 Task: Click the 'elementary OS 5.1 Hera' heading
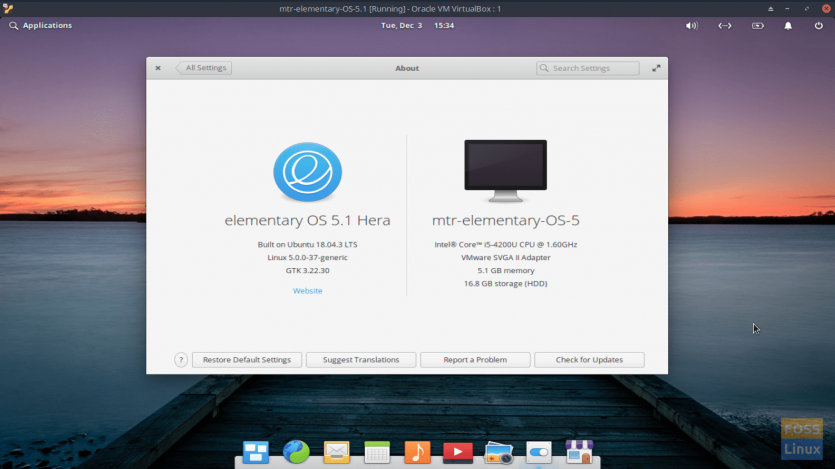(307, 220)
